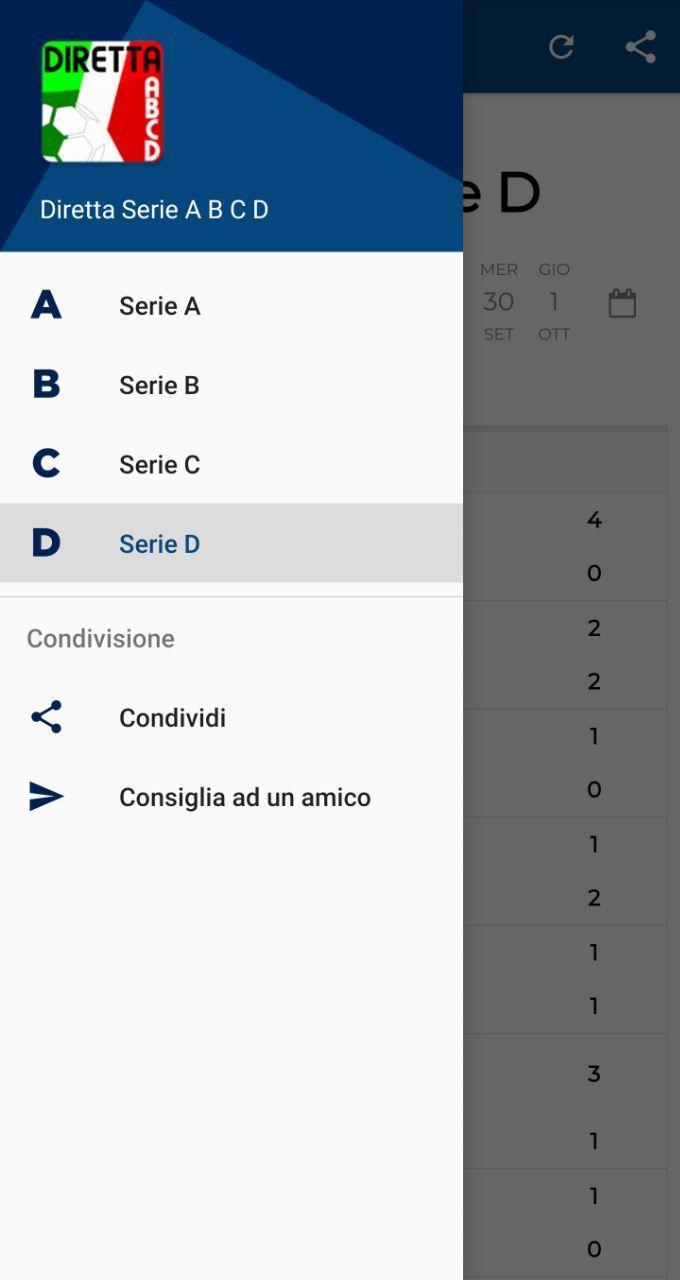This screenshot has width=680, height=1280.
Task: Select the GIO 1 OTT date
Action: click(x=554, y=302)
